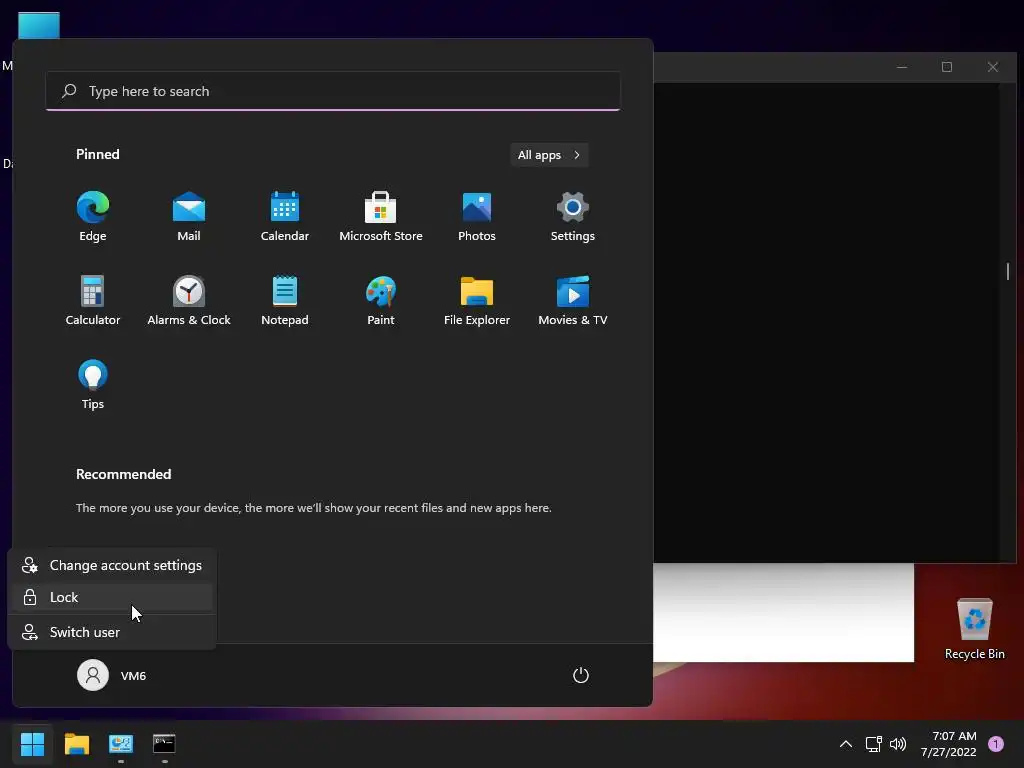The width and height of the screenshot is (1024, 768).
Task: Click the VM6 user account avatar
Action: point(93,675)
